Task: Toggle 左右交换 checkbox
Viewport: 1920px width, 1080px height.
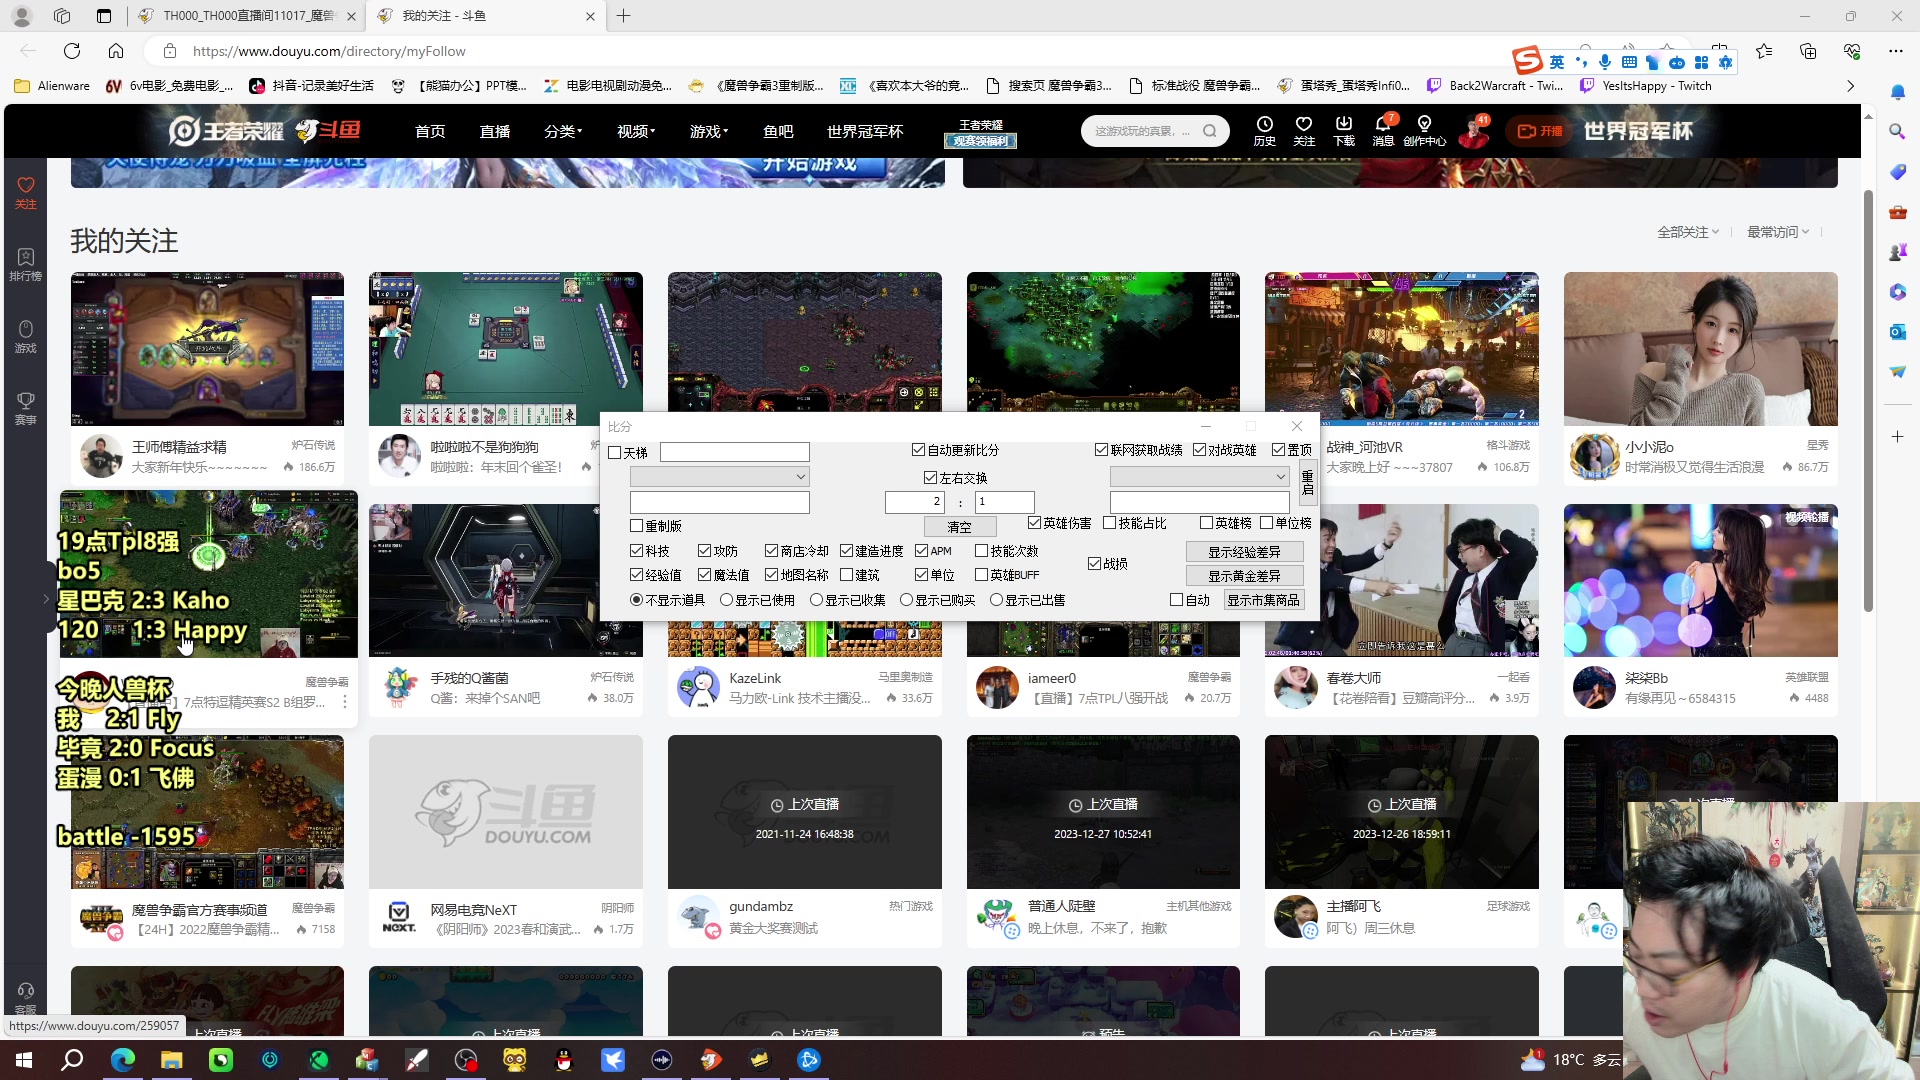Action: [930, 478]
